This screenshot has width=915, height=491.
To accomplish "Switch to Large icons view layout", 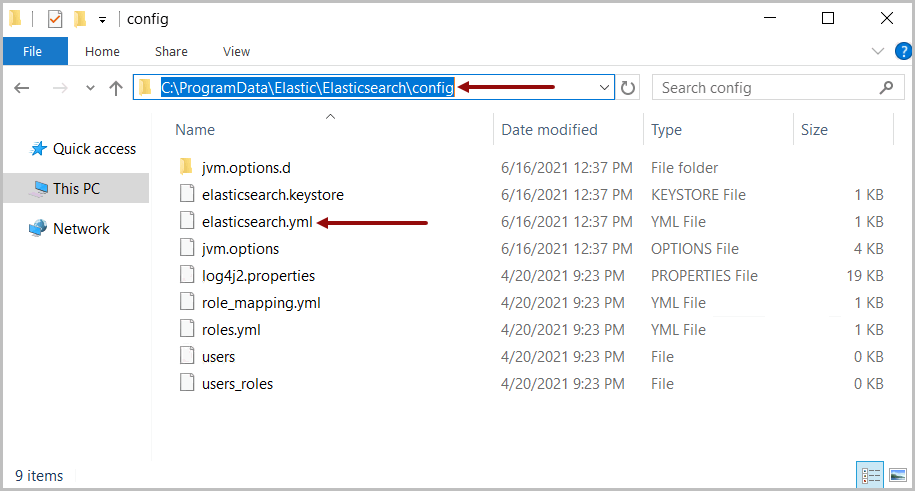I will coord(898,475).
